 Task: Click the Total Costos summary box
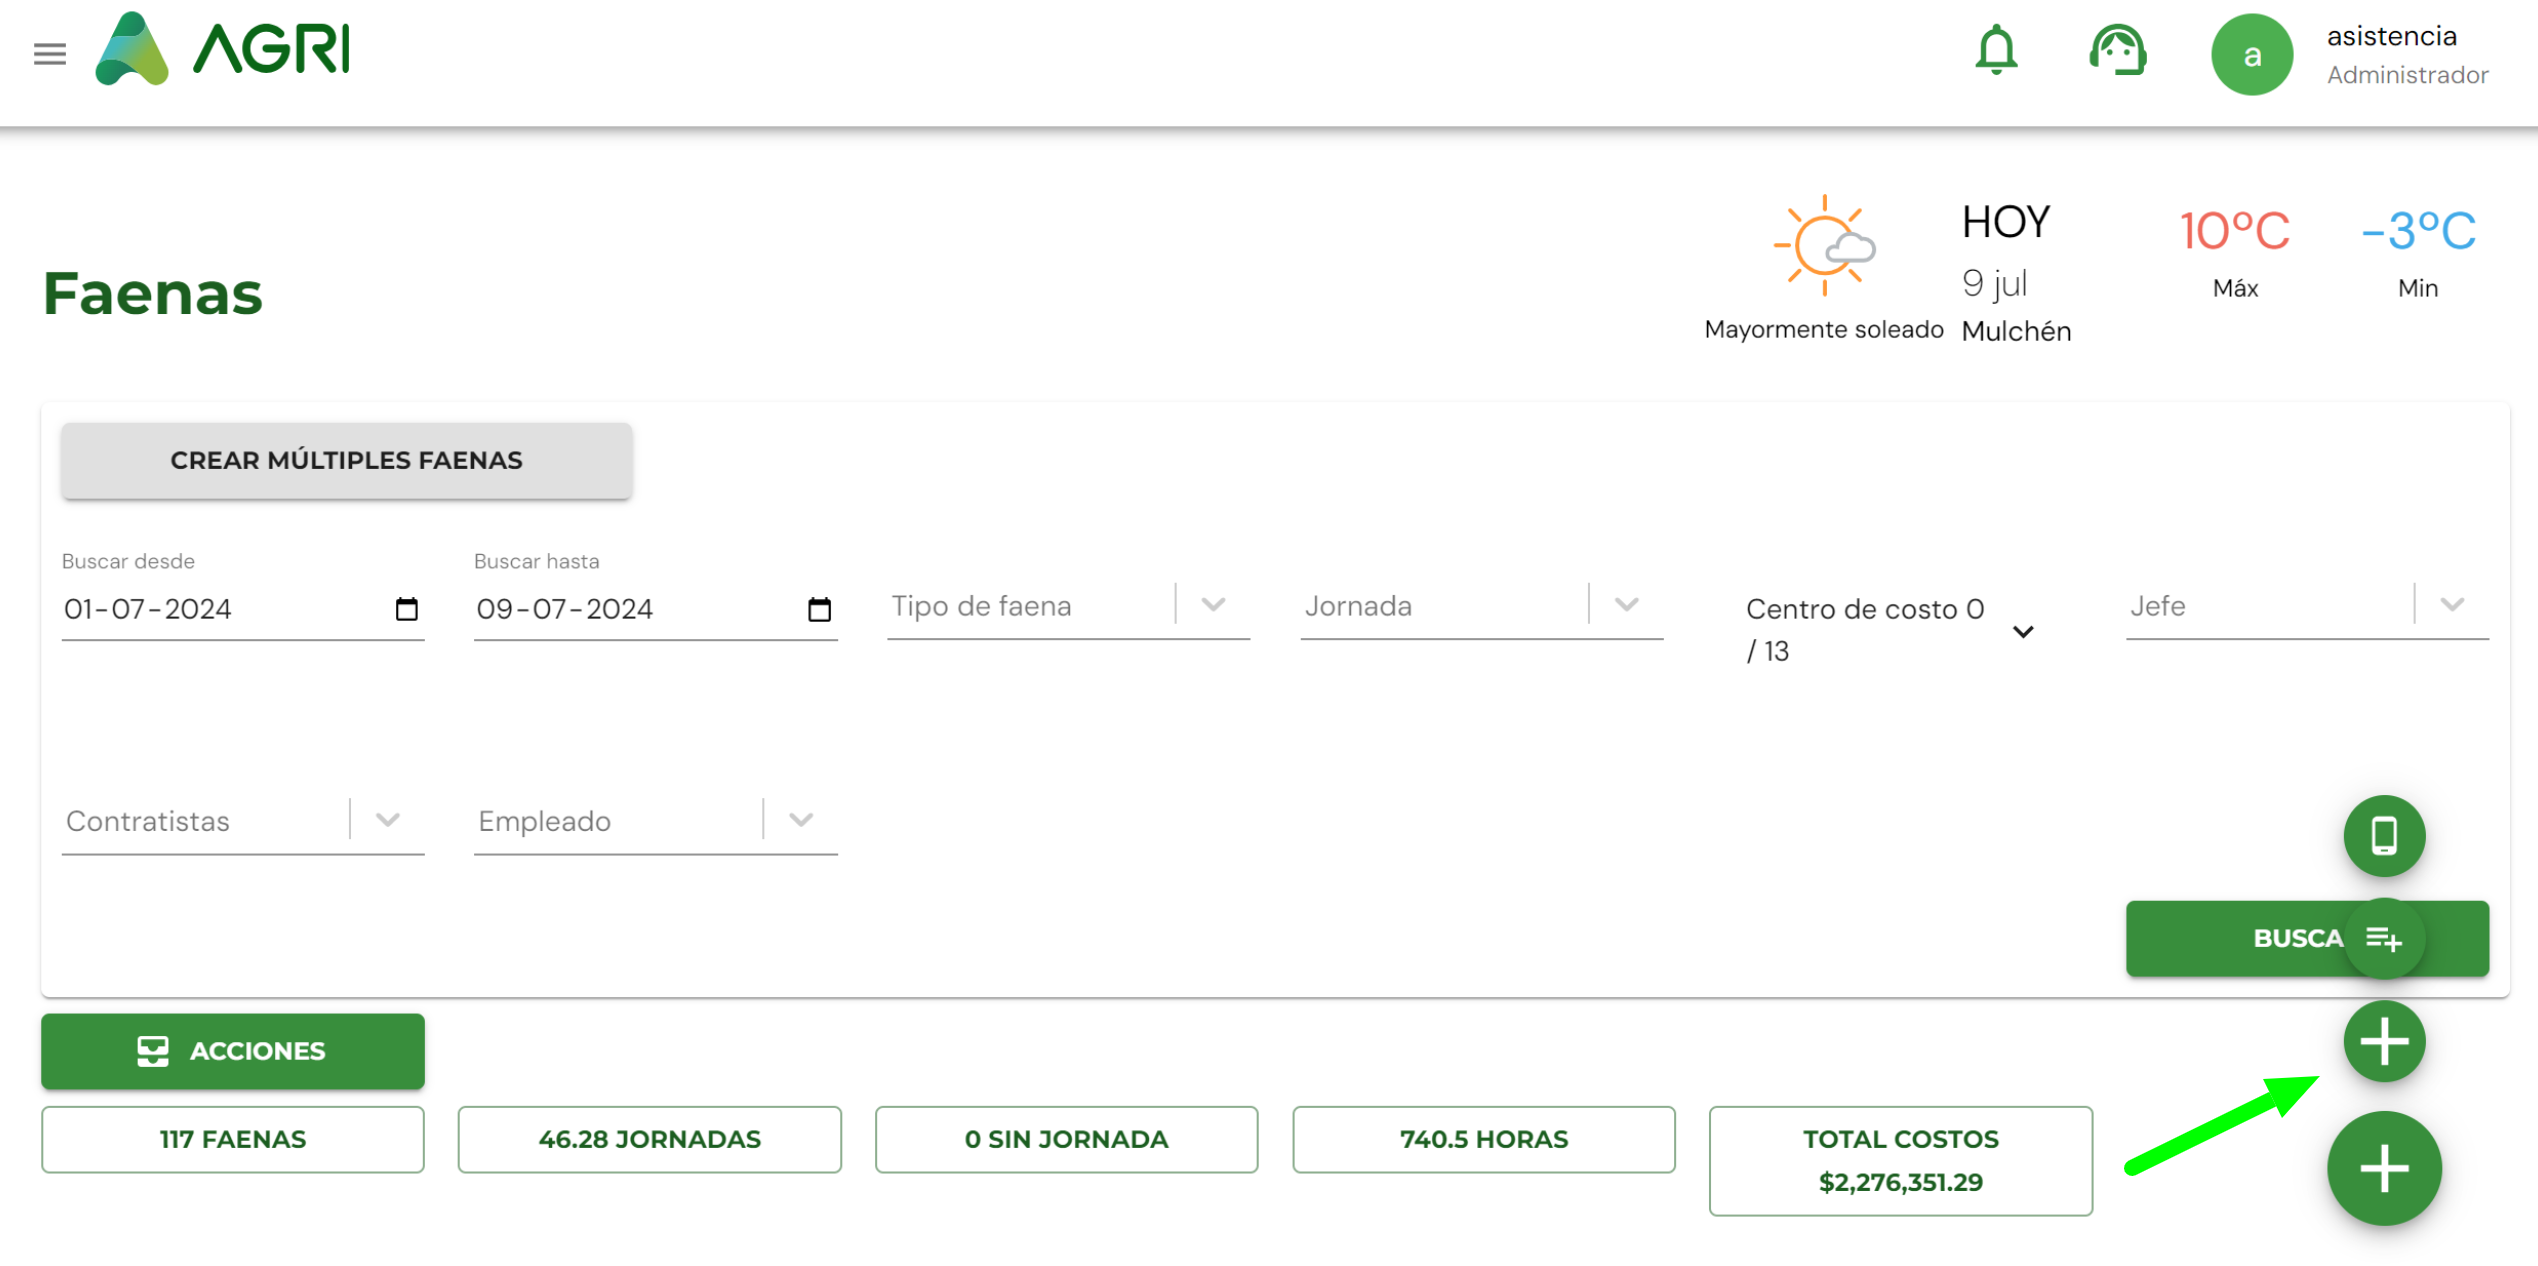pos(1901,1161)
